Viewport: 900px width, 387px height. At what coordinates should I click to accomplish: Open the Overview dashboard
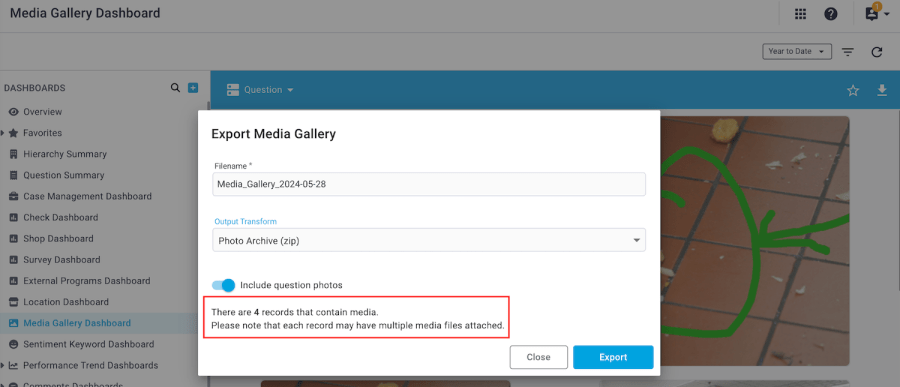point(42,112)
